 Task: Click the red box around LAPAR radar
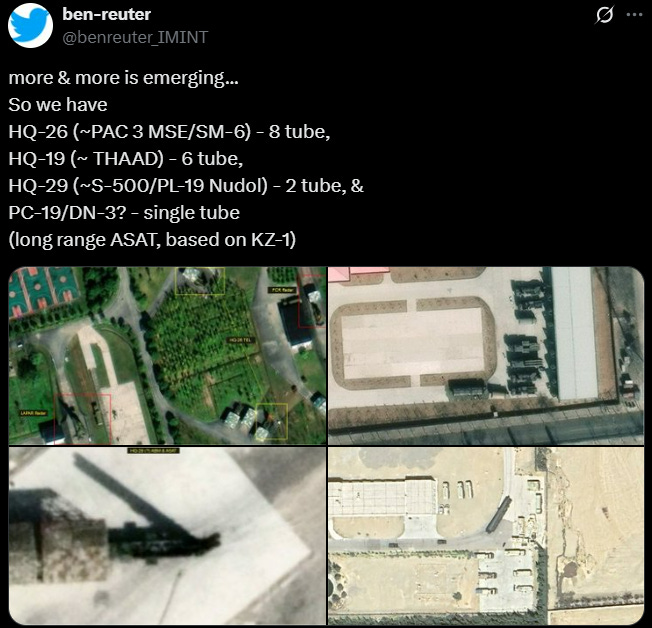point(82,418)
